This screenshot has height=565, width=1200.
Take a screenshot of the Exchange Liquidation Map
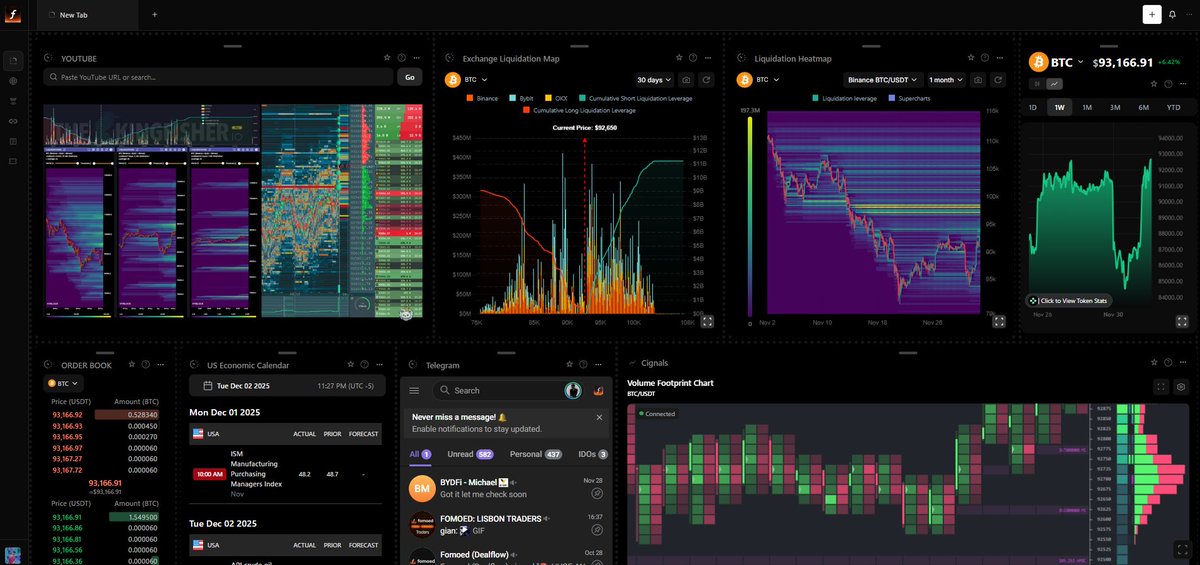coord(687,79)
